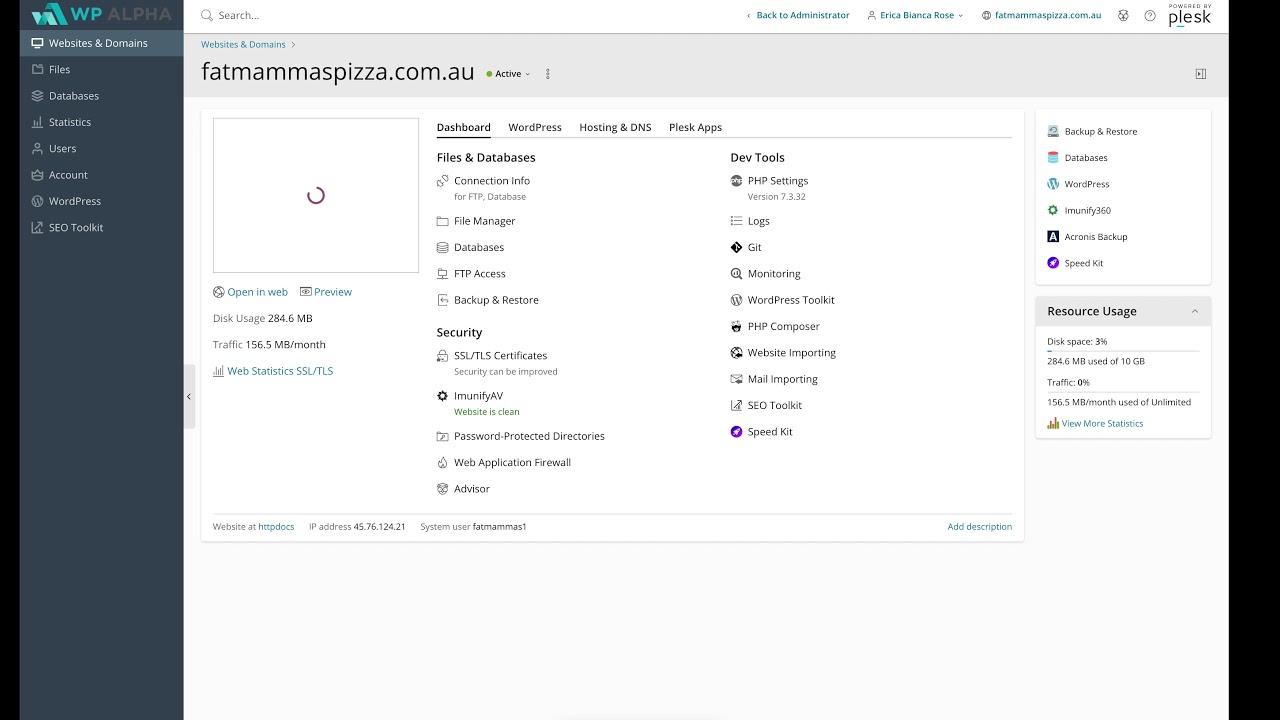Open the WordPress Toolkit icon
1280x720 pixels.
736,300
